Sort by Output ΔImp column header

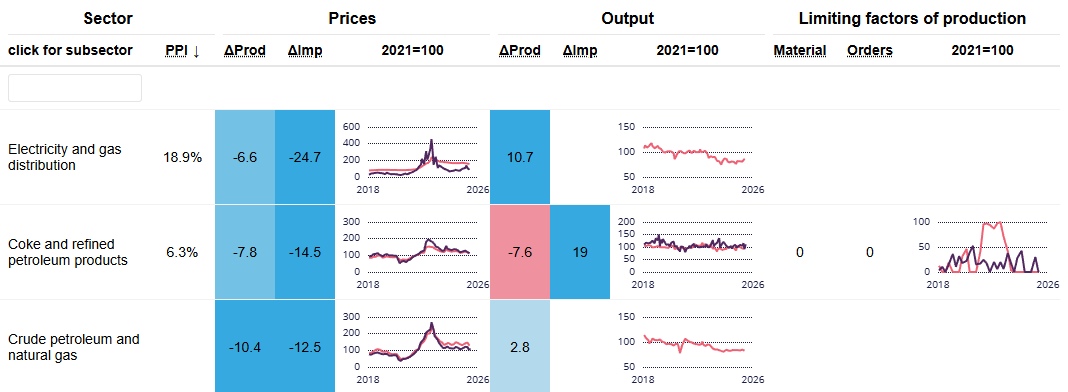pos(580,50)
